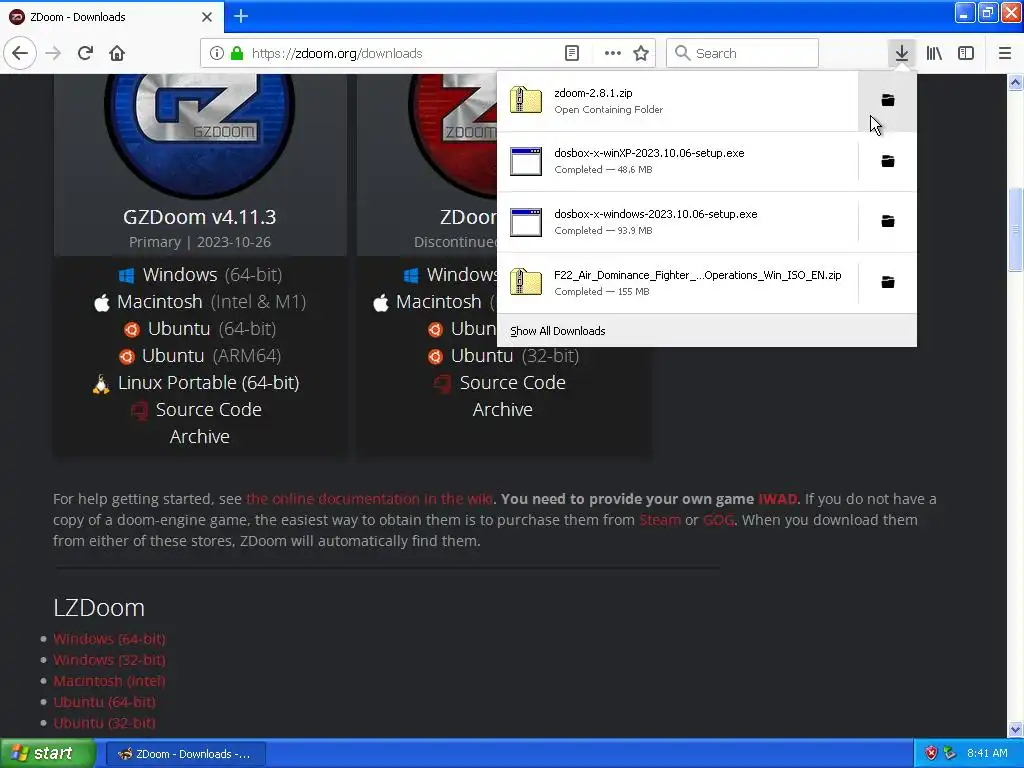Click the vertical scrollbar thumb
Screen dimensions: 1024x768
(1015, 229)
